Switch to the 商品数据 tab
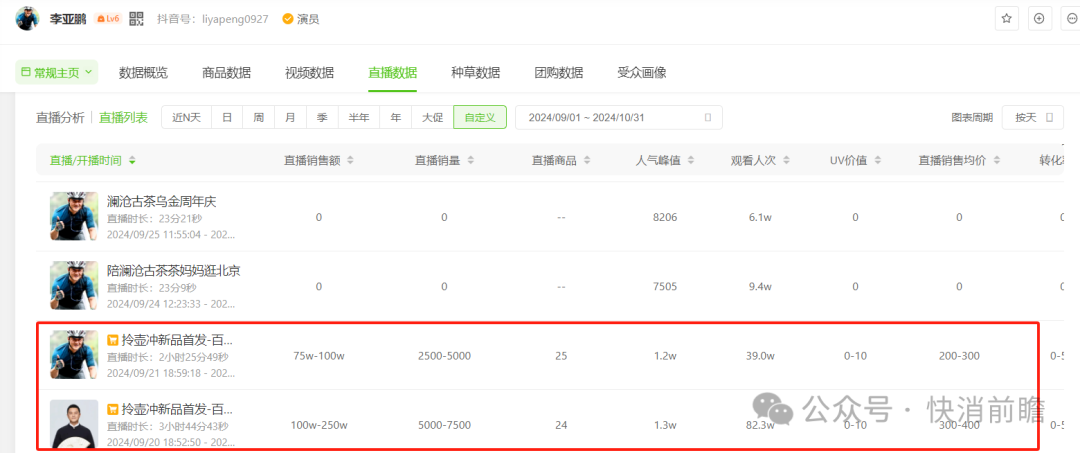Viewport: 1080px width, 453px height. pyautogui.click(x=227, y=72)
